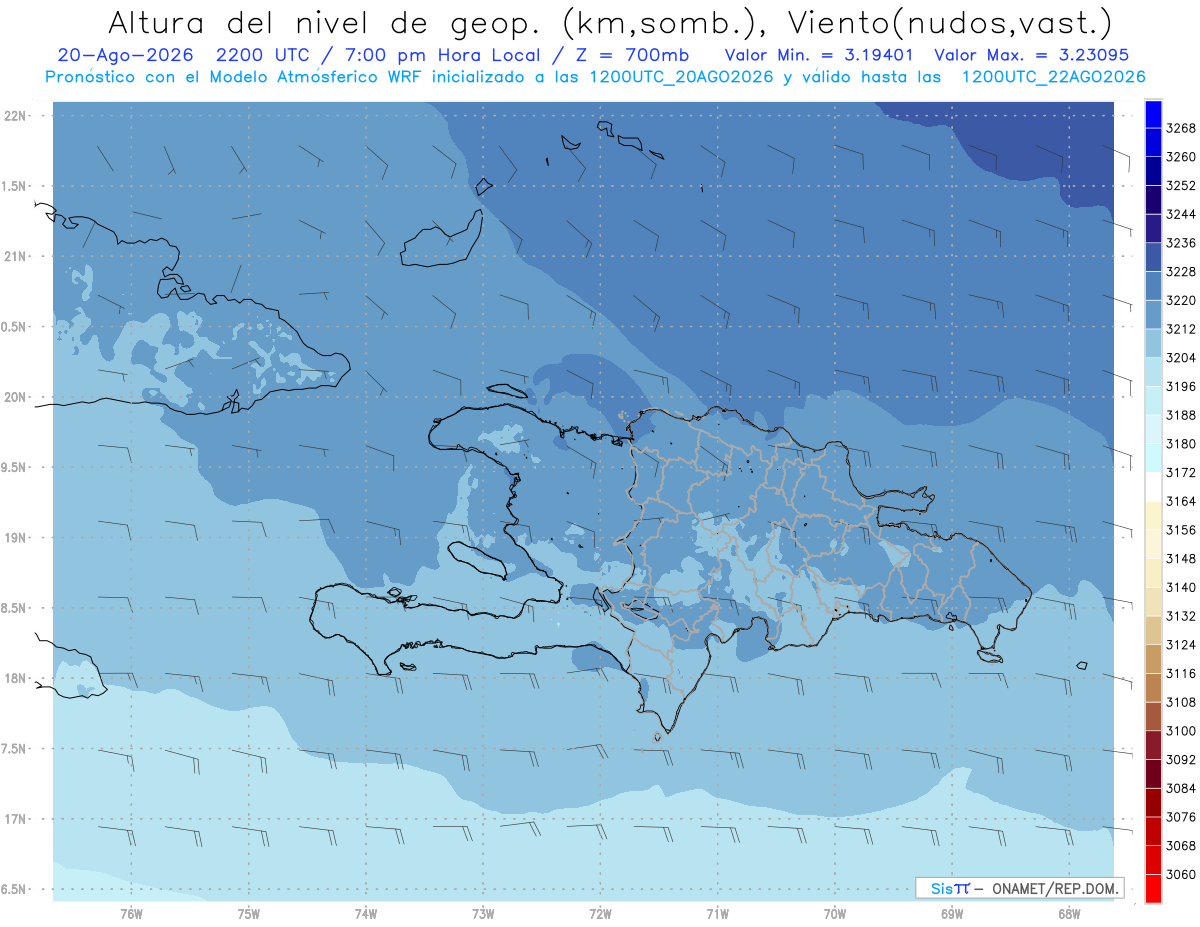This screenshot has width=1200, height=927.
Task: Click the '76W' longitude label
Action: coord(131,914)
